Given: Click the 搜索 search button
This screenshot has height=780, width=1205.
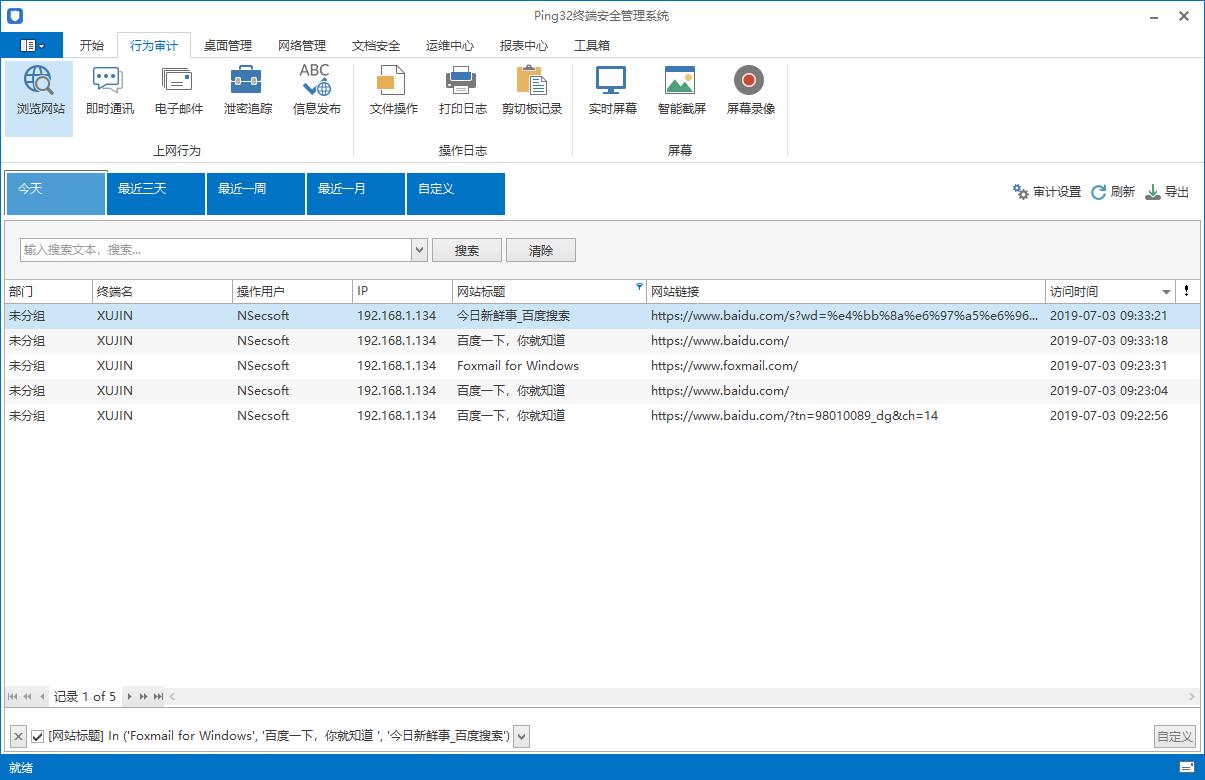Looking at the screenshot, I should click(467, 250).
